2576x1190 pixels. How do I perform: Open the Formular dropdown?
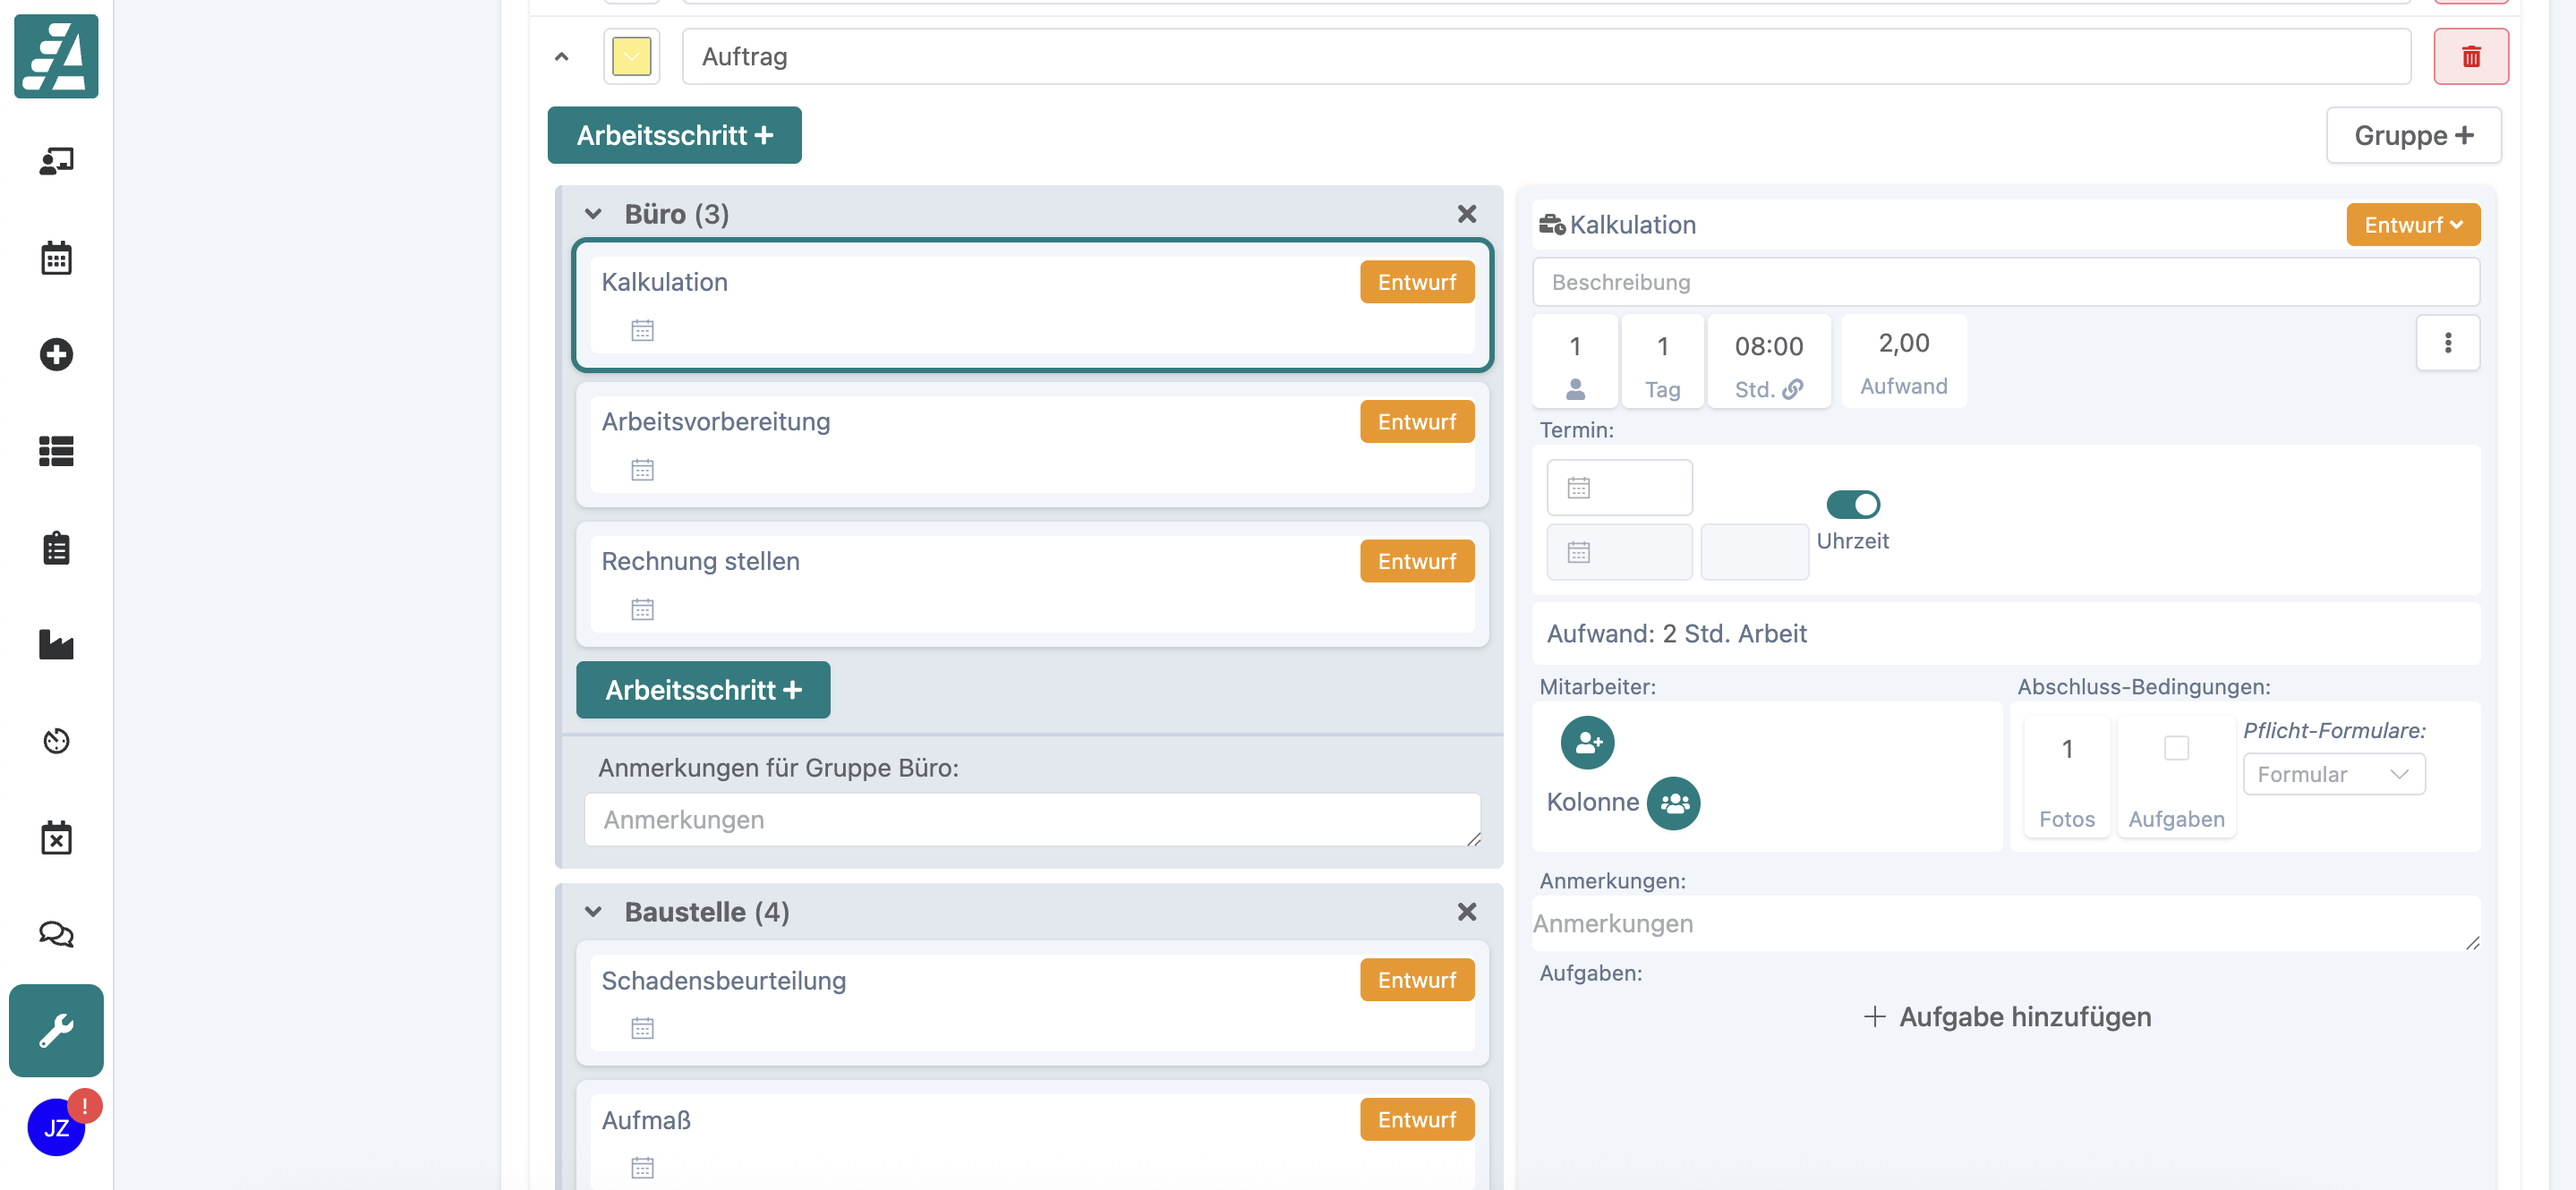2333,774
